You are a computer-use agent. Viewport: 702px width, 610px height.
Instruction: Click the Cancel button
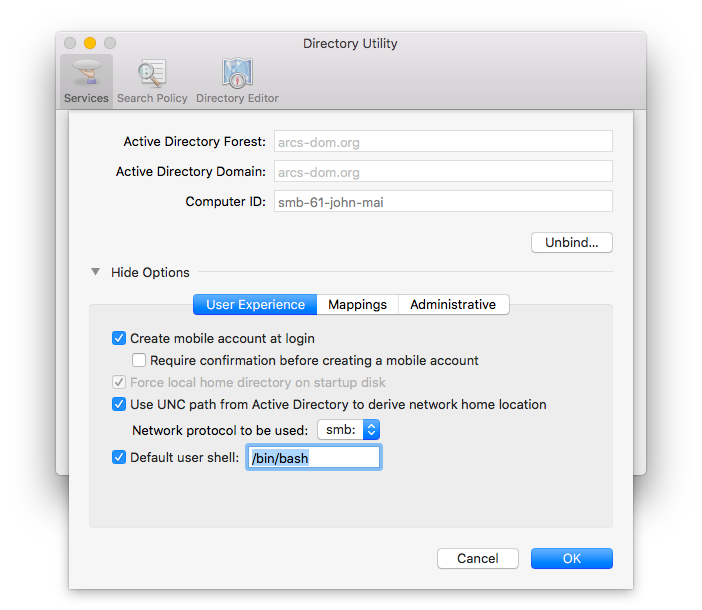(x=478, y=559)
